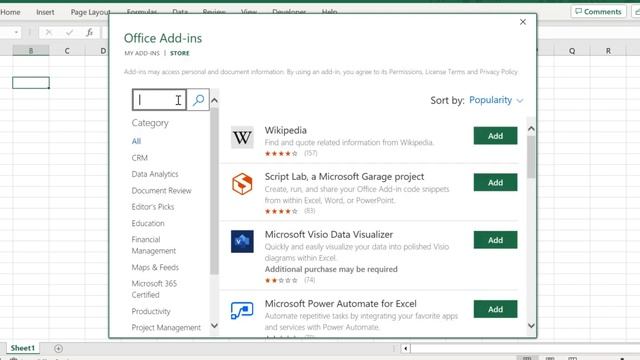
Task: Select the Productivity category
Action: coord(151,311)
